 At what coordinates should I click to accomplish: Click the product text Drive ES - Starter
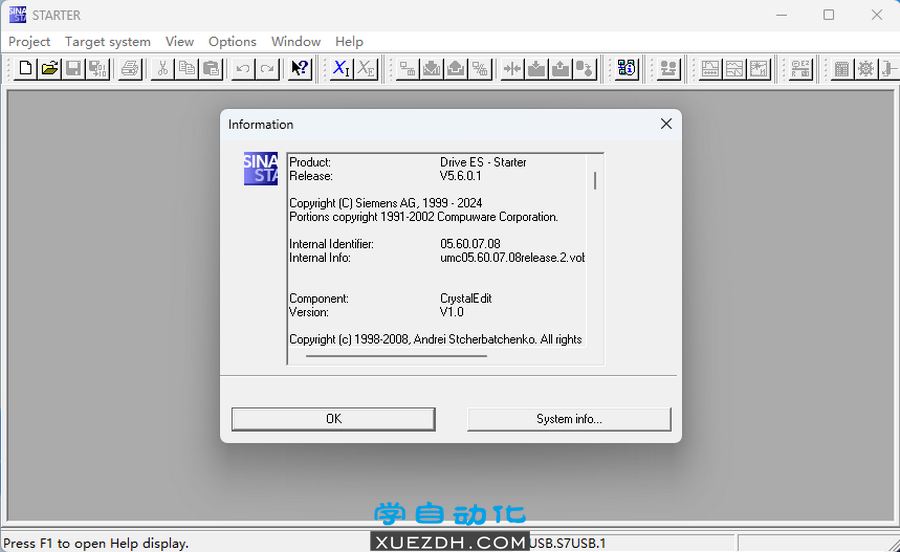[x=483, y=162]
